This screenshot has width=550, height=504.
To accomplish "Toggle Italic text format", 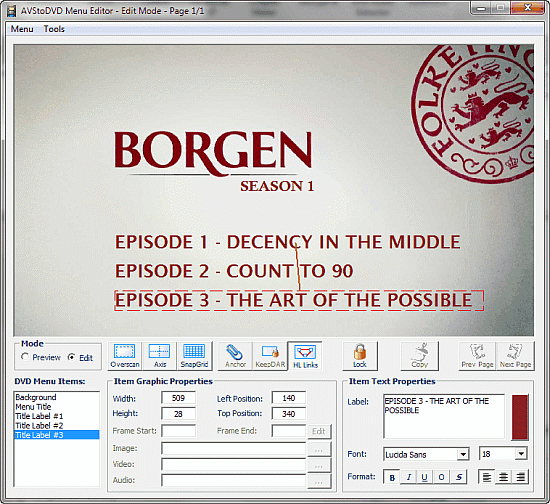I will coord(408,477).
